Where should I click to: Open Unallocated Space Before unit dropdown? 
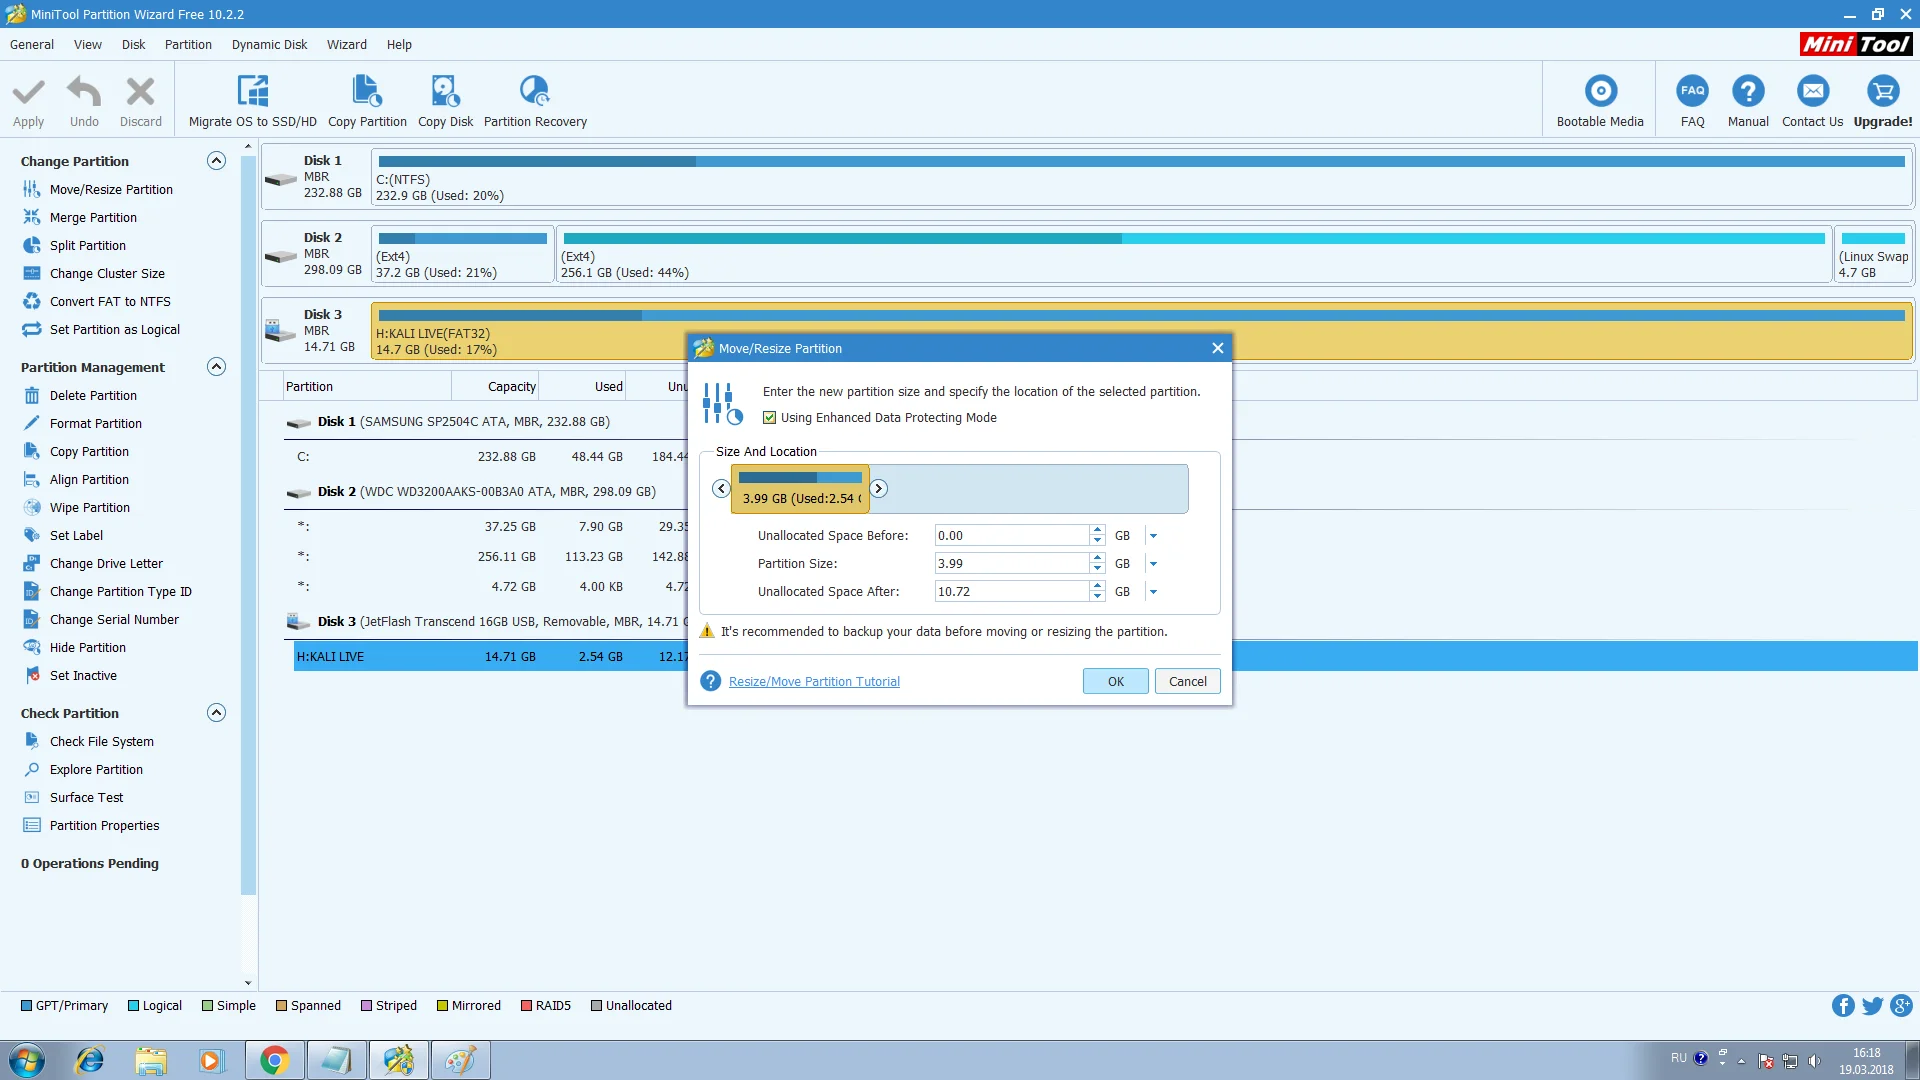click(x=1153, y=536)
